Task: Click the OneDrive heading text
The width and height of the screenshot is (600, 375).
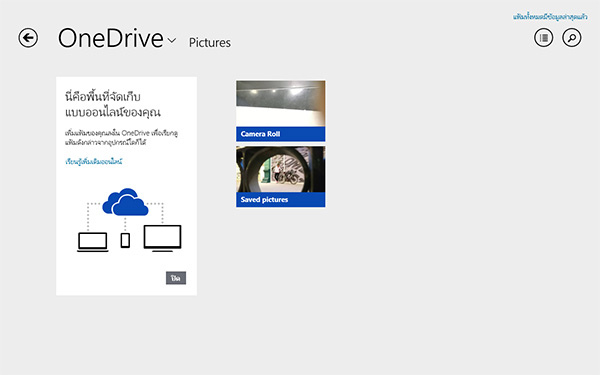Action: tap(111, 38)
